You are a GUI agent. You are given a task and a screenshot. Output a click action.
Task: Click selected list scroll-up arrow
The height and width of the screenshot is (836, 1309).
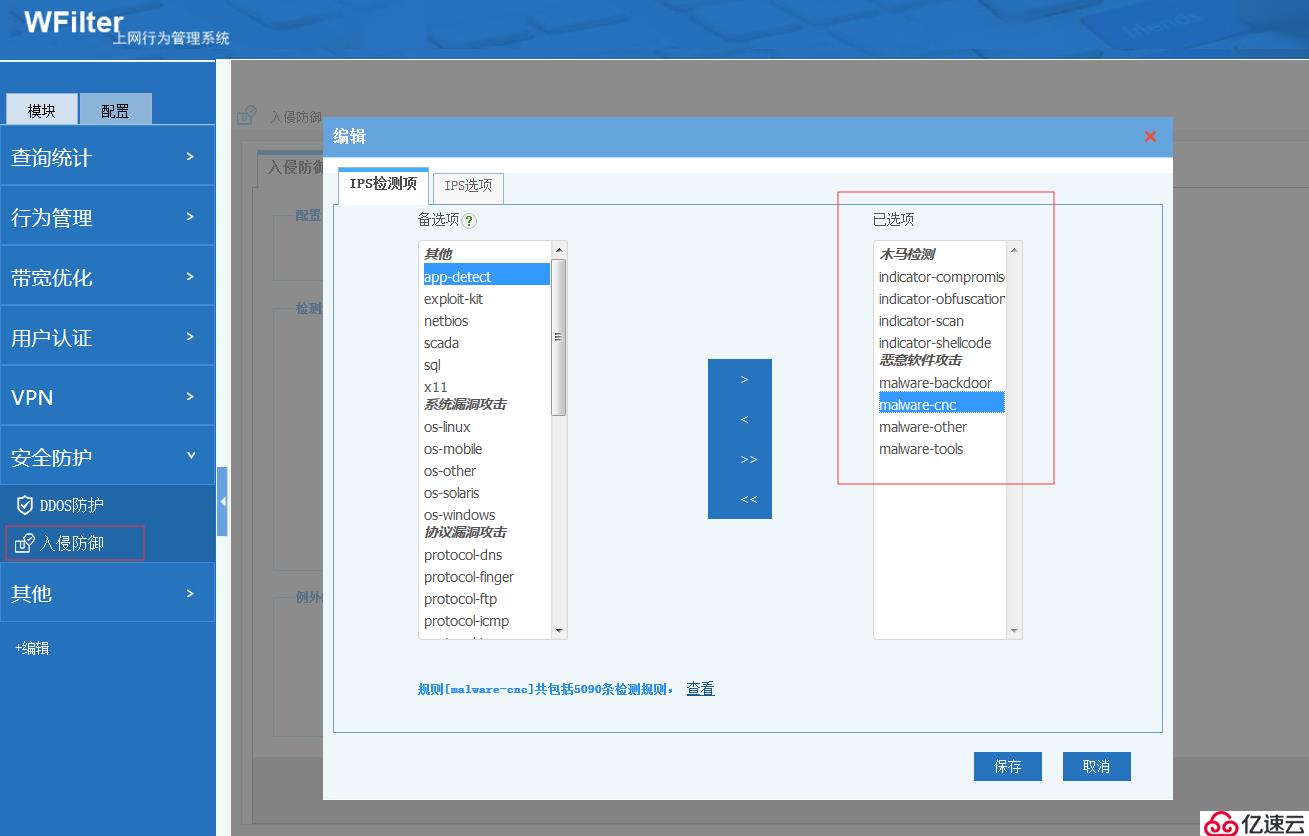click(1014, 249)
